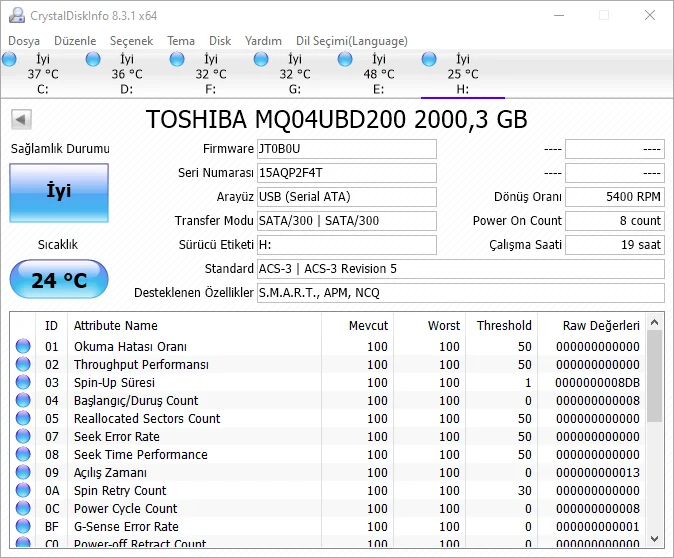Open the Düzenle menu

(x=75, y=41)
